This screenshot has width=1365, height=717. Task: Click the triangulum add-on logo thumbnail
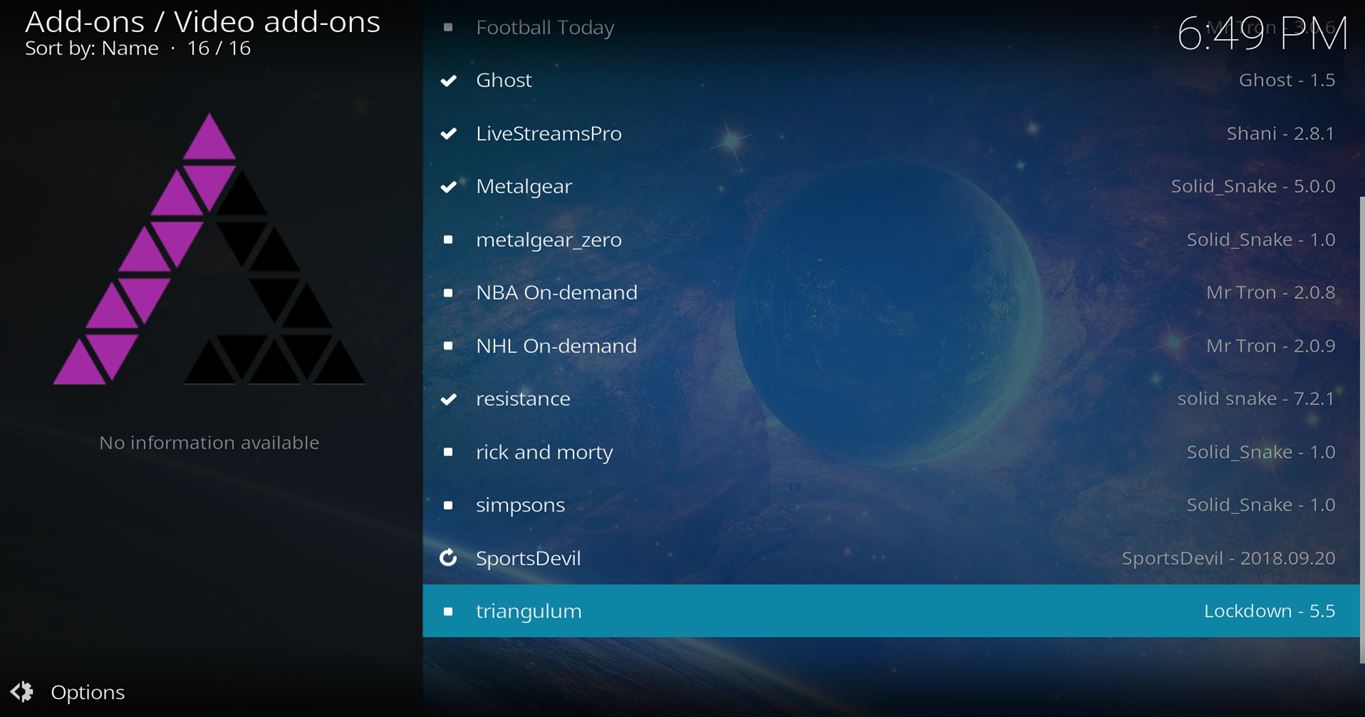tap(209, 250)
